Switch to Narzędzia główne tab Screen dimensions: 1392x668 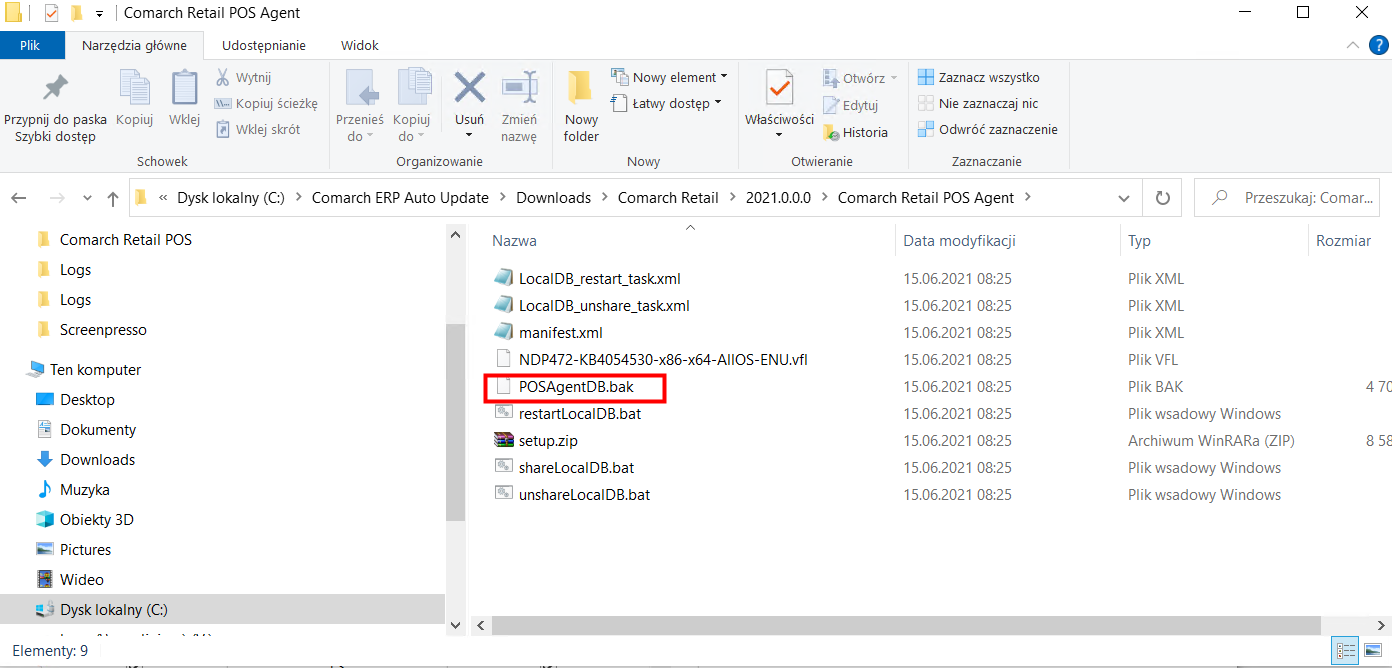pyautogui.click(x=134, y=45)
